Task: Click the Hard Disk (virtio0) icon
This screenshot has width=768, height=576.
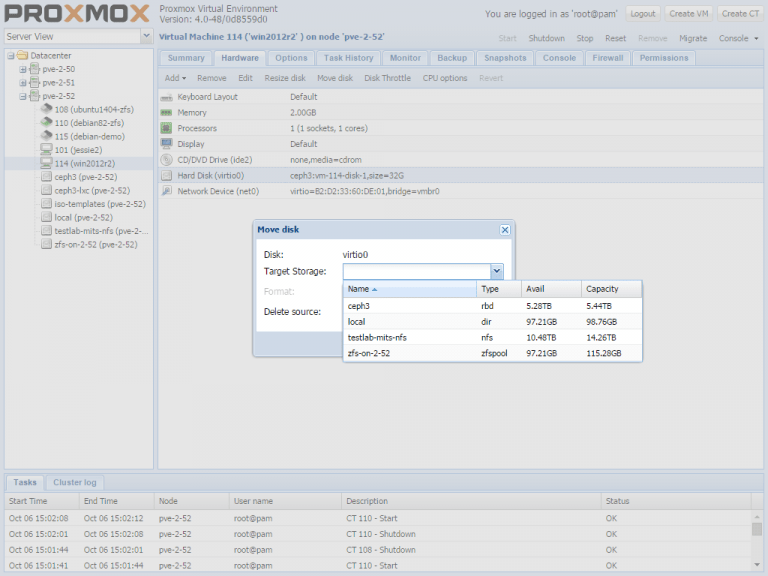Action: [167, 175]
